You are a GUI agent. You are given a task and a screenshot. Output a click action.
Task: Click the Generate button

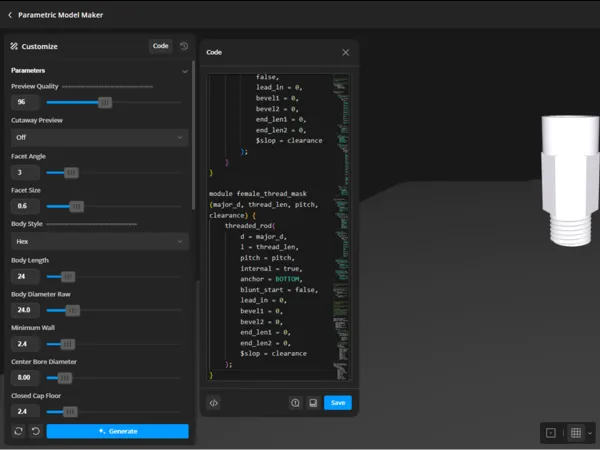click(x=117, y=431)
